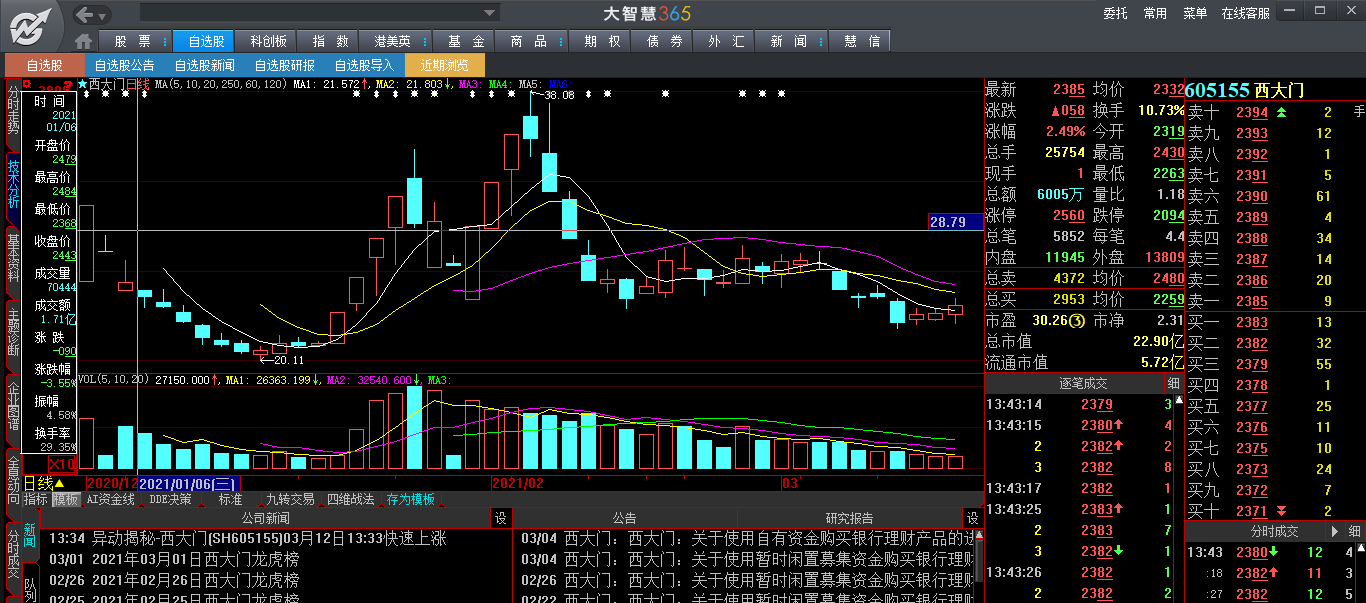Toggle the 指标 view in bottom bar
This screenshot has height=603, width=1366.
pos(36,499)
